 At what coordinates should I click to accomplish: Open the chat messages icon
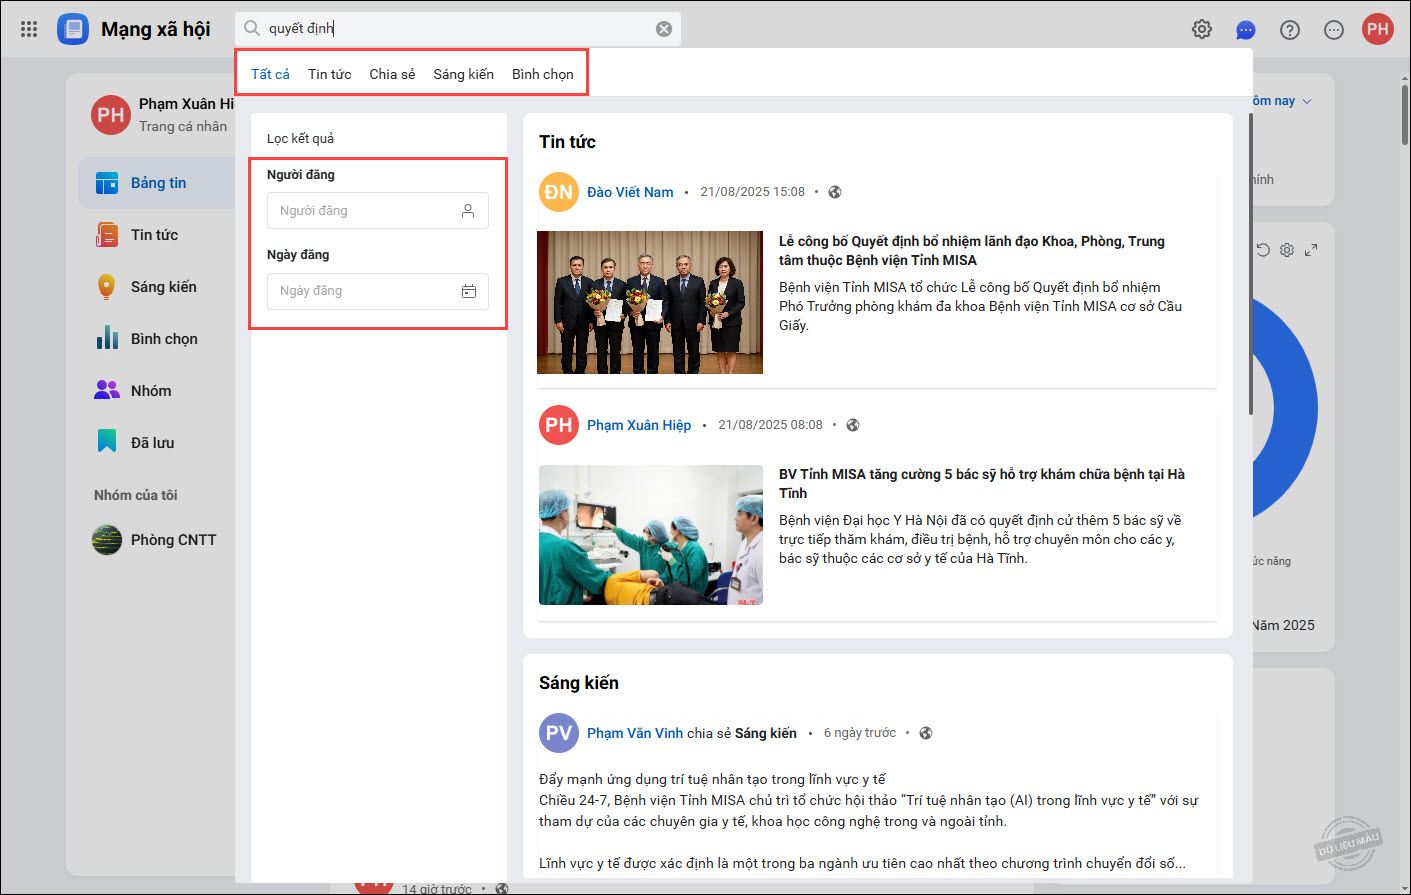pos(1246,30)
